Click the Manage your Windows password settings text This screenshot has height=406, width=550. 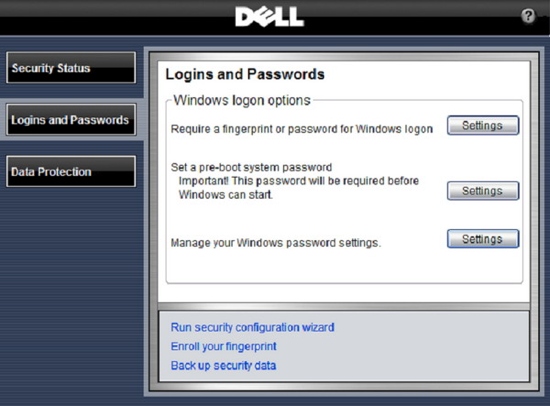(276, 243)
